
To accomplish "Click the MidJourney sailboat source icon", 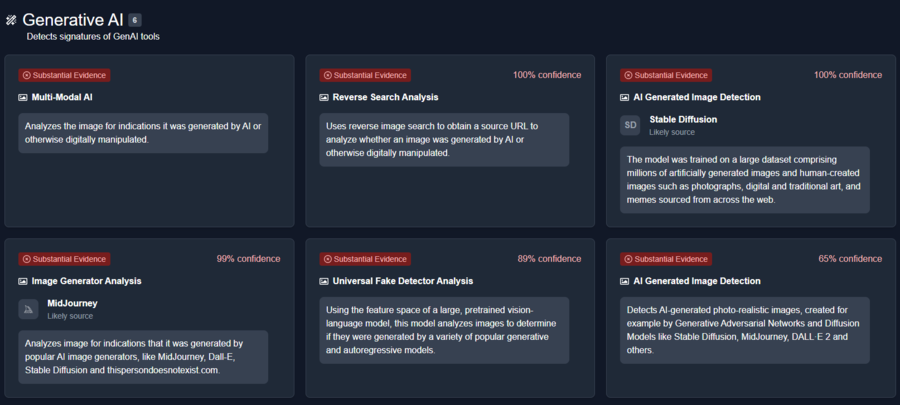I will coord(28,309).
